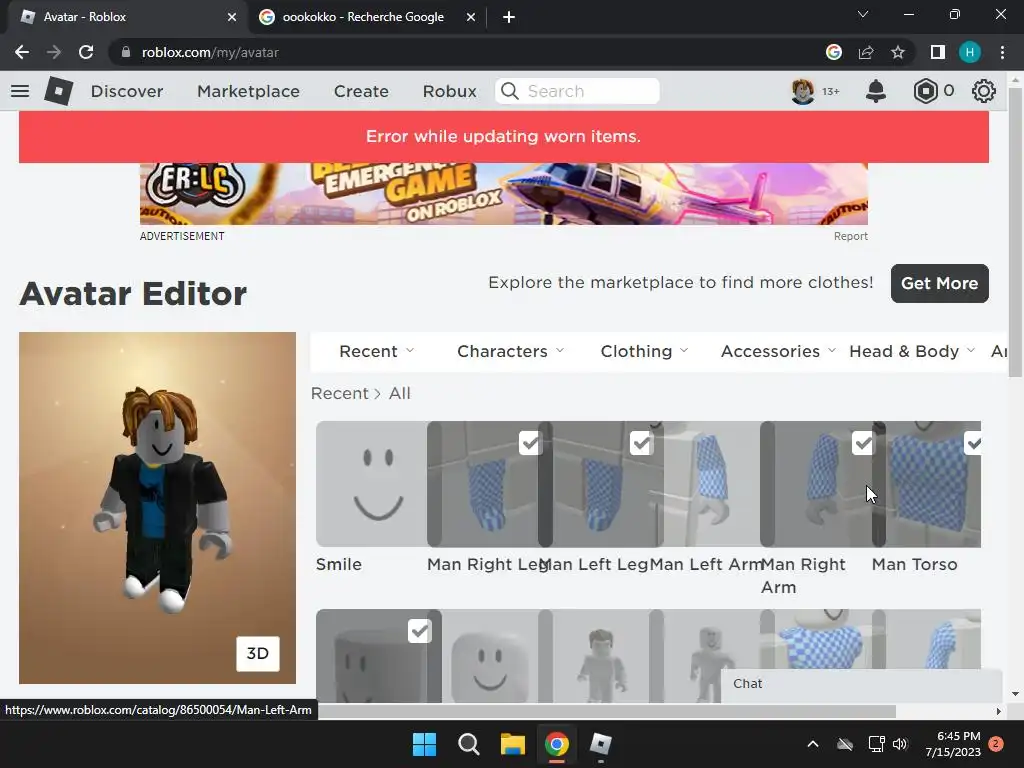
Task: Reload the page
Action: 86,52
